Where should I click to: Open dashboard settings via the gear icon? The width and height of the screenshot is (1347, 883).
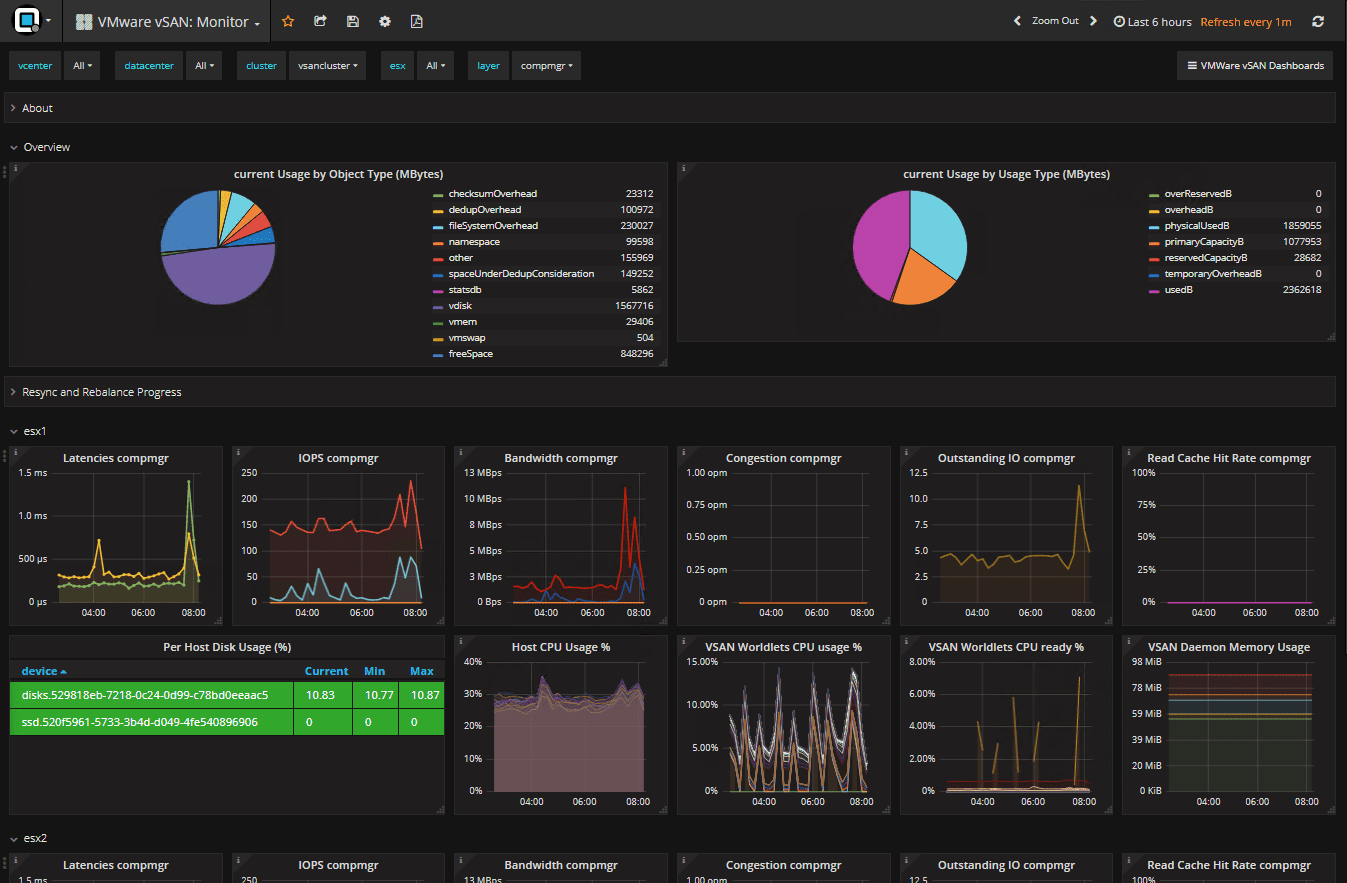[385, 20]
